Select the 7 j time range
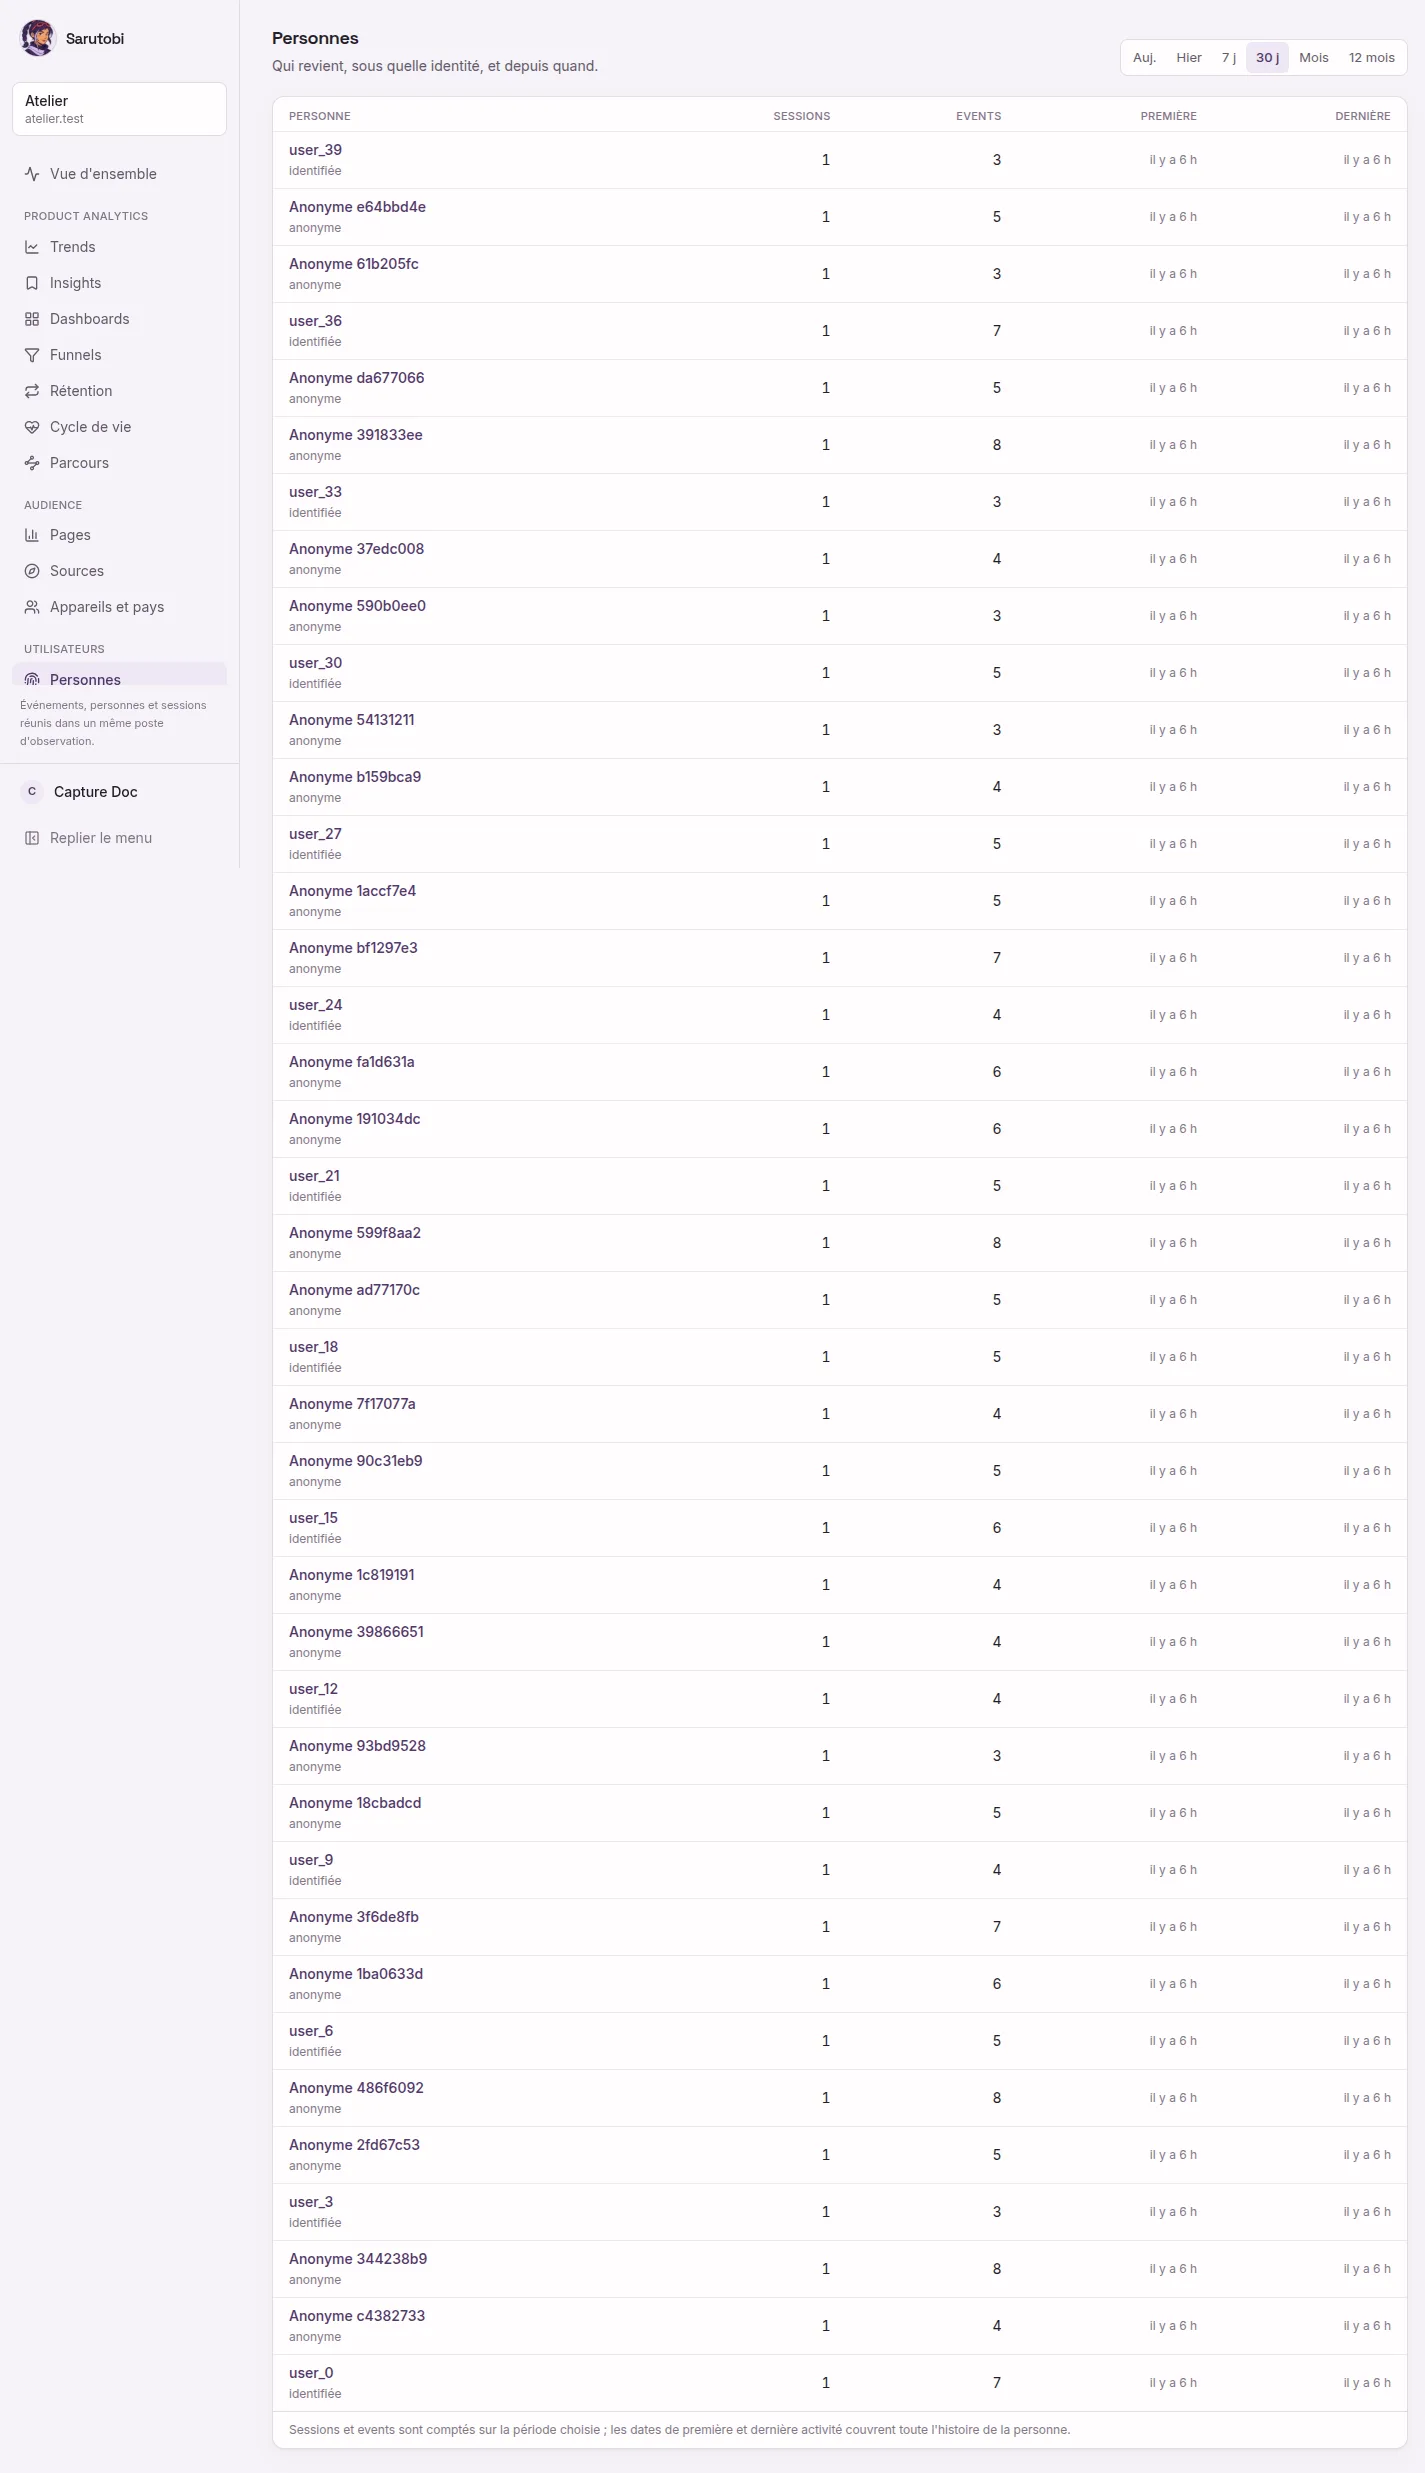Image resolution: width=1425 pixels, height=2473 pixels. pos(1228,58)
